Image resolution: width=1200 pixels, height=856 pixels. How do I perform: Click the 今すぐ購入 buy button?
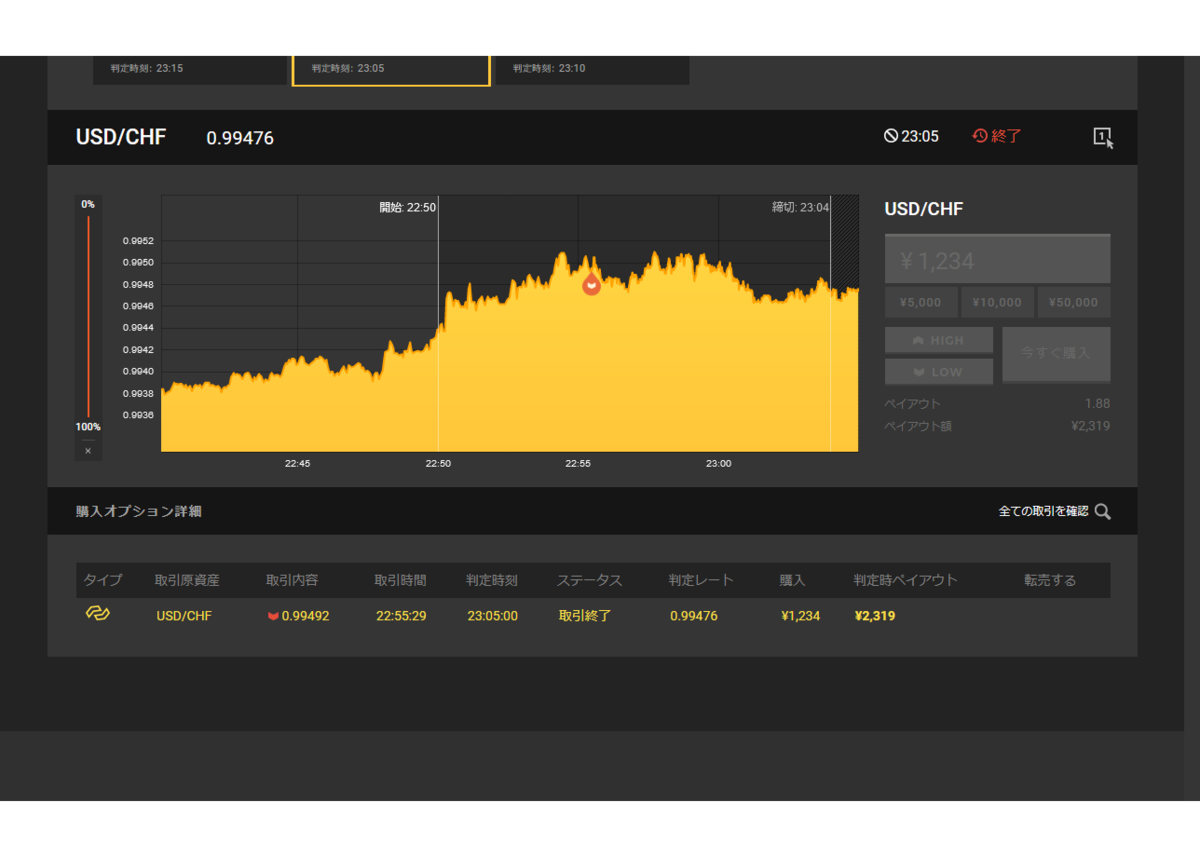[x=1056, y=354]
